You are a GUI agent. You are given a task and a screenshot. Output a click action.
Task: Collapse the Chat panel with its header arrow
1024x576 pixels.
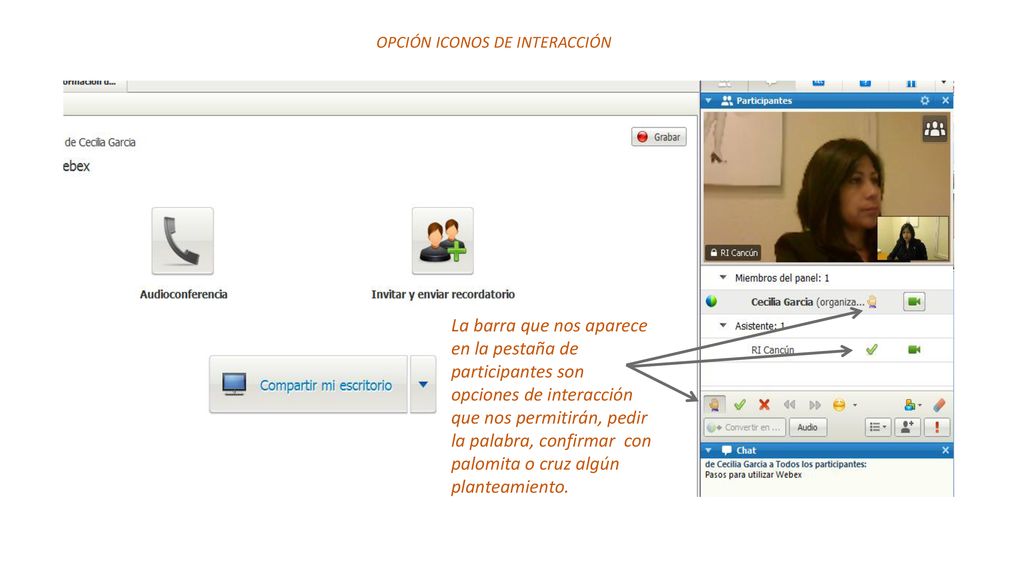(x=709, y=451)
